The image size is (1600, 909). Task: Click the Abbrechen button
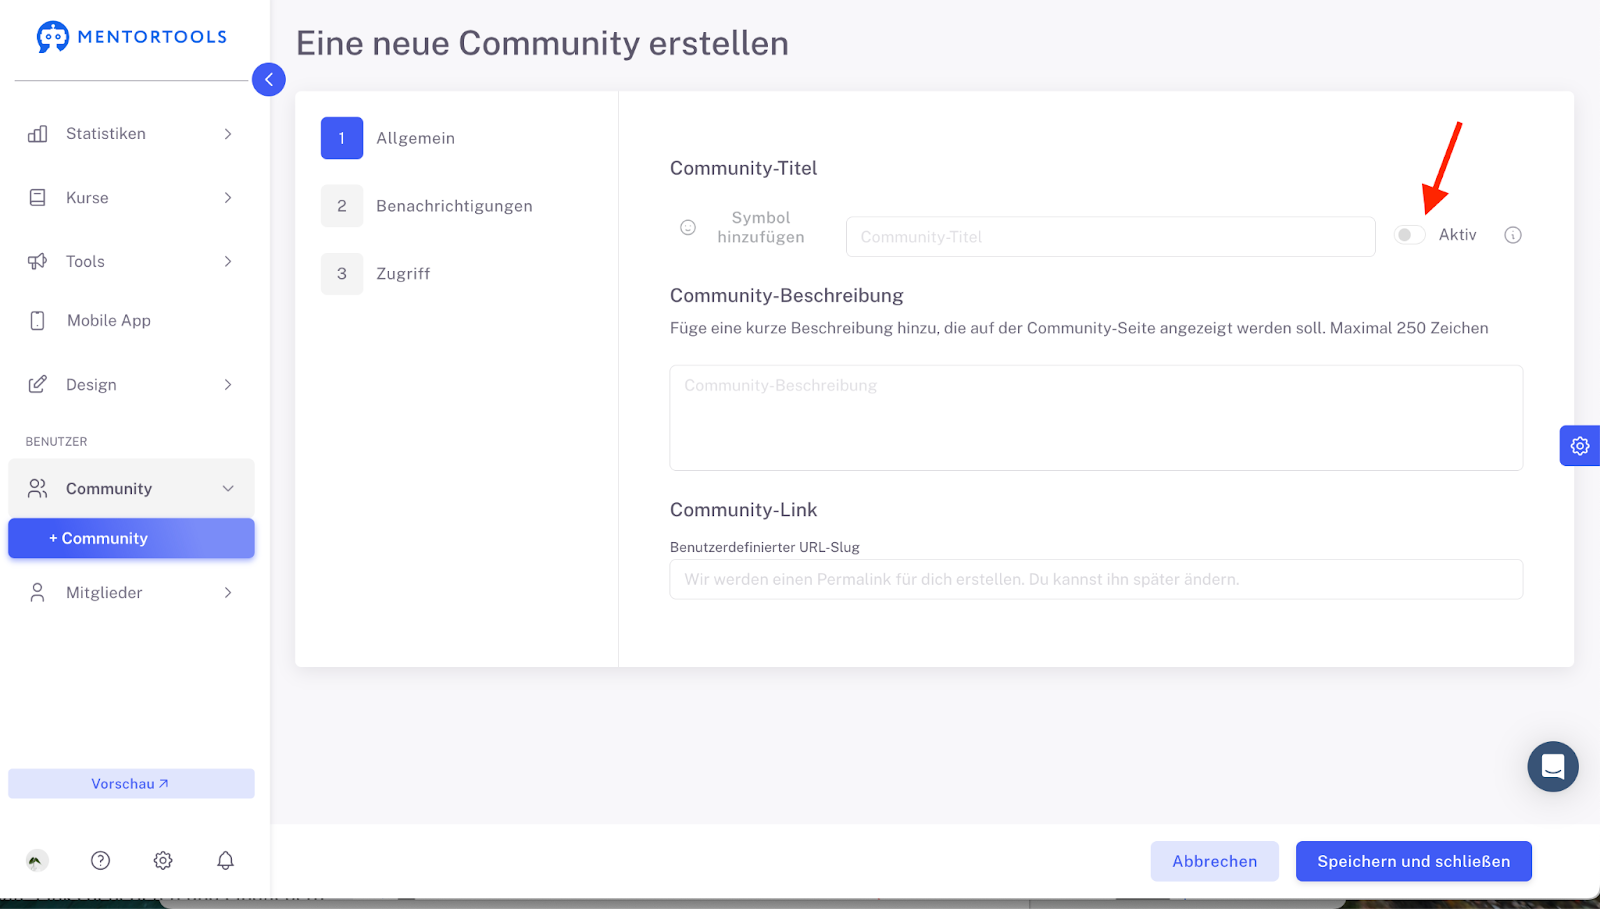[x=1214, y=861]
